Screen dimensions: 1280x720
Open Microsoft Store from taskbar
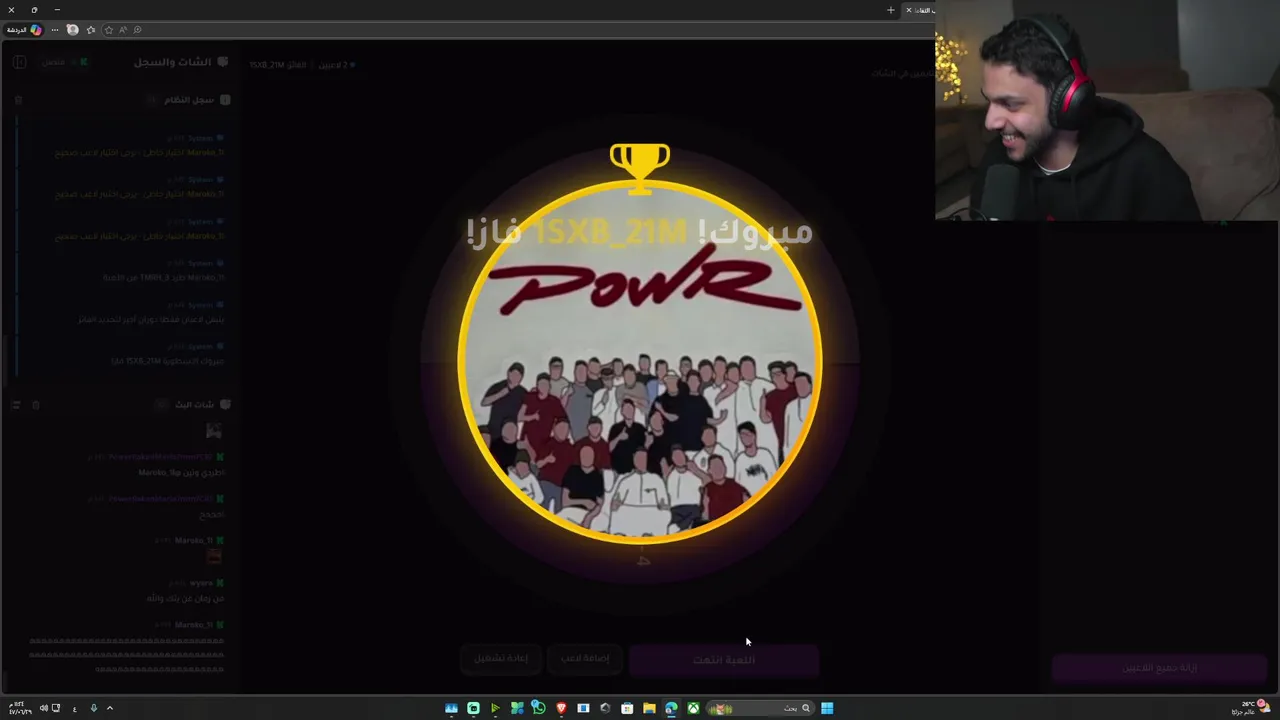click(627, 708)
